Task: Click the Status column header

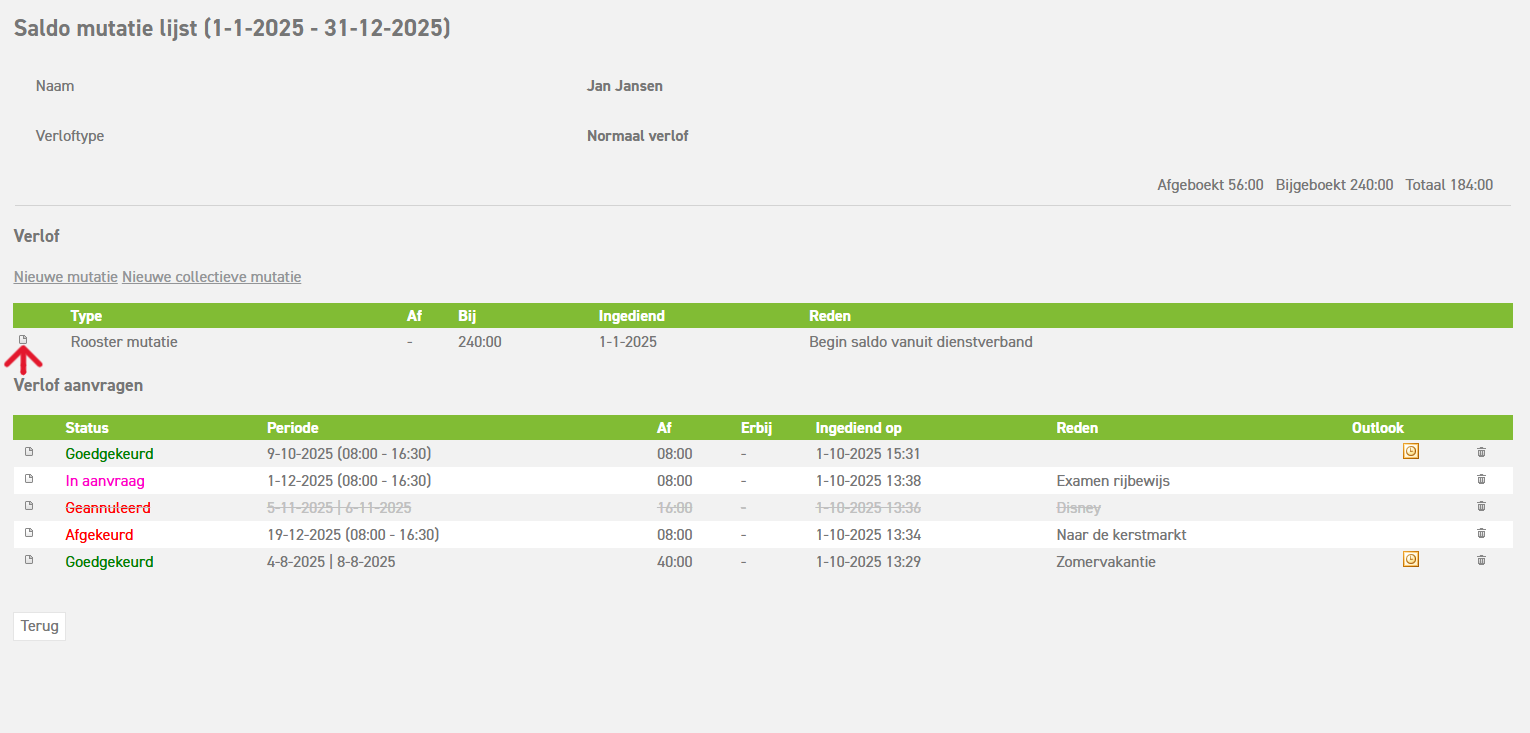Action: pos(87,428)
